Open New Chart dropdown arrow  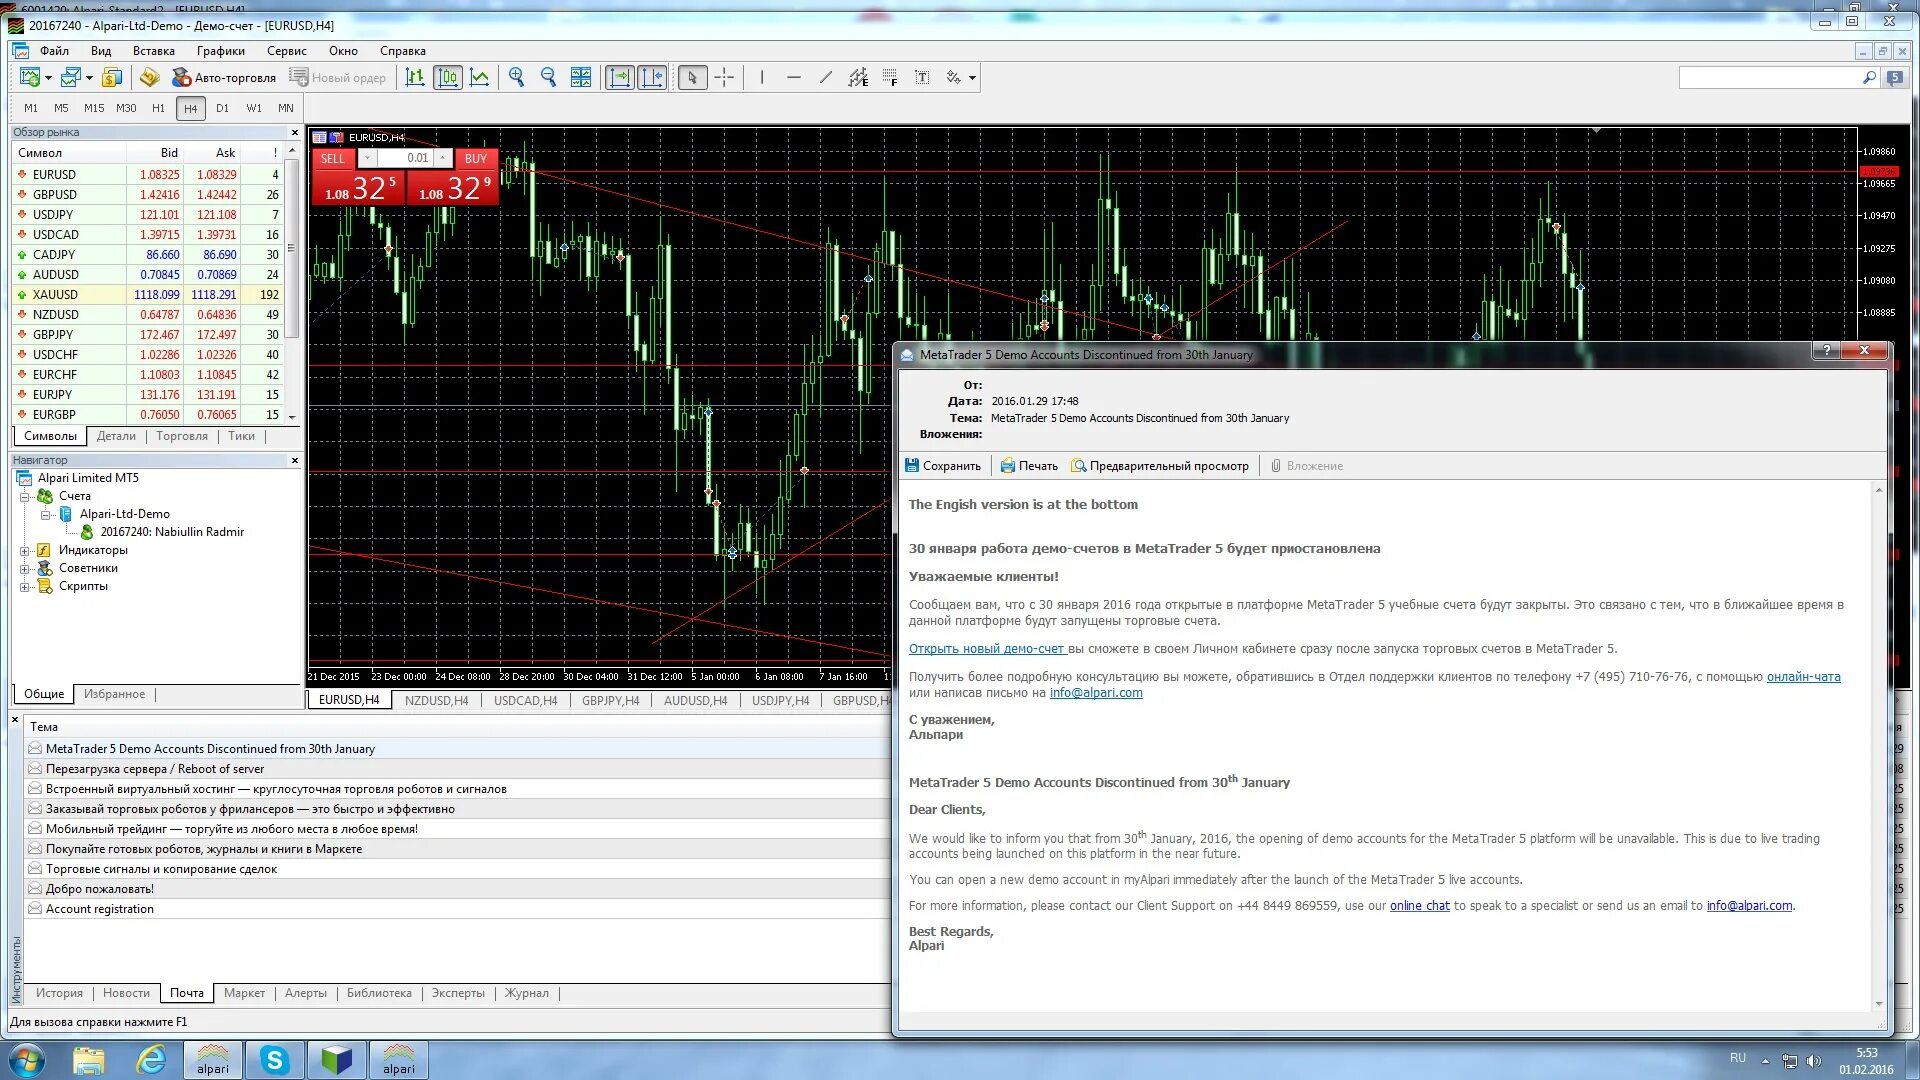pyautogui.click(x=48, y=77)
